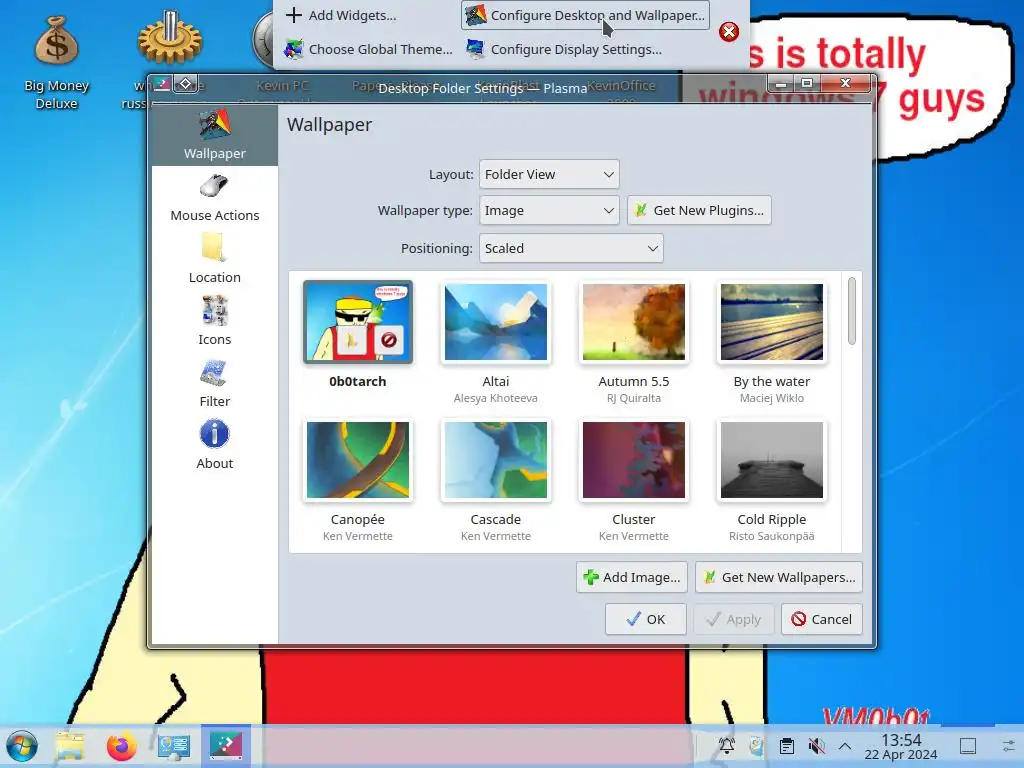Expand hidden system tray icons arrow
1024x768 pixels.
click(x=845, y=746)
